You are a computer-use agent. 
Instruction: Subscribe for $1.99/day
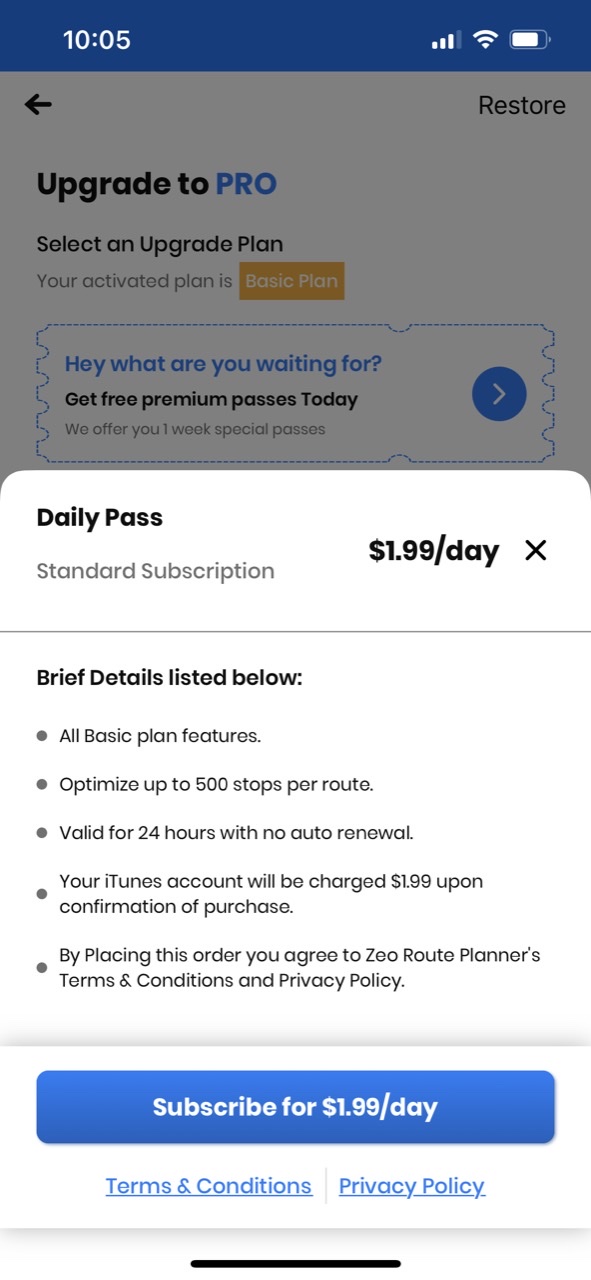(295, 1107)
